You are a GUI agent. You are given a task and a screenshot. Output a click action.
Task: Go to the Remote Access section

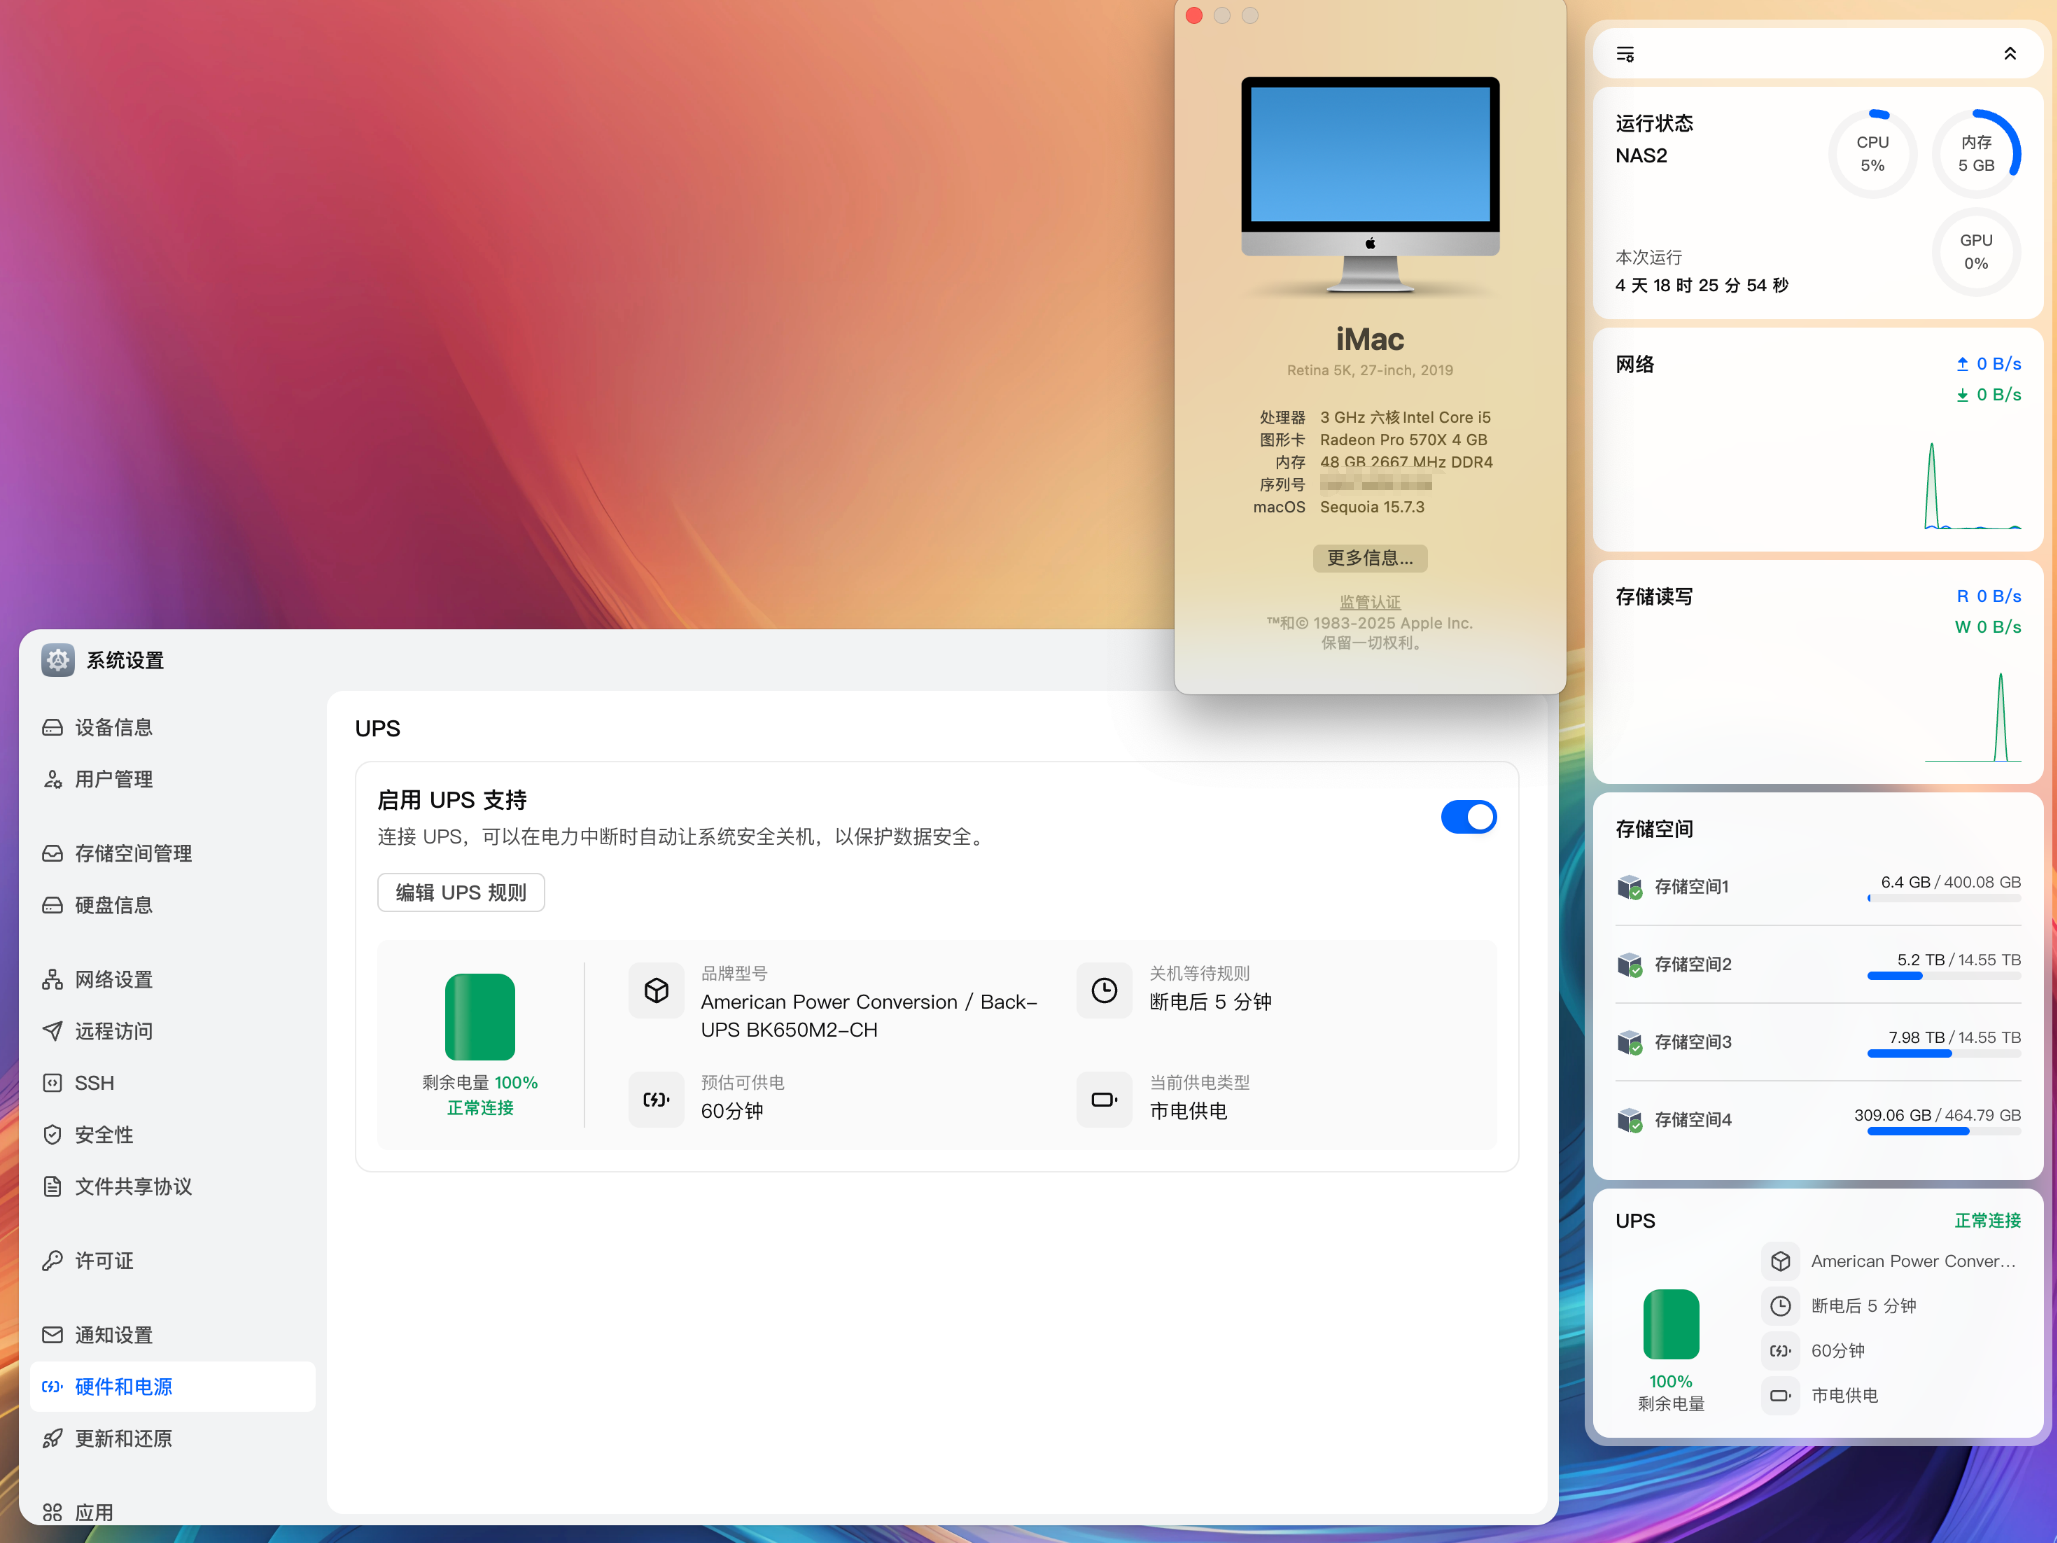(113, 1031)
